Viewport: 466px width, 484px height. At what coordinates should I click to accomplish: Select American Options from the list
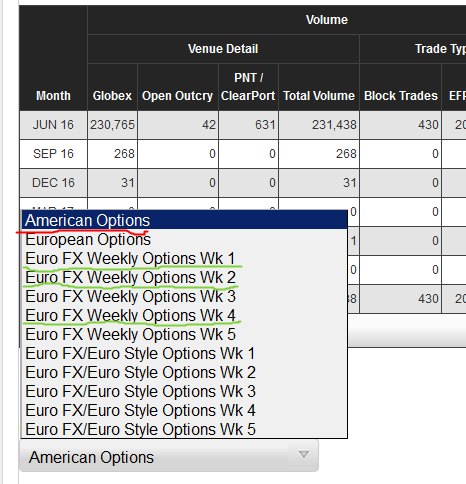pyautogui.click(x=184, y=220)
